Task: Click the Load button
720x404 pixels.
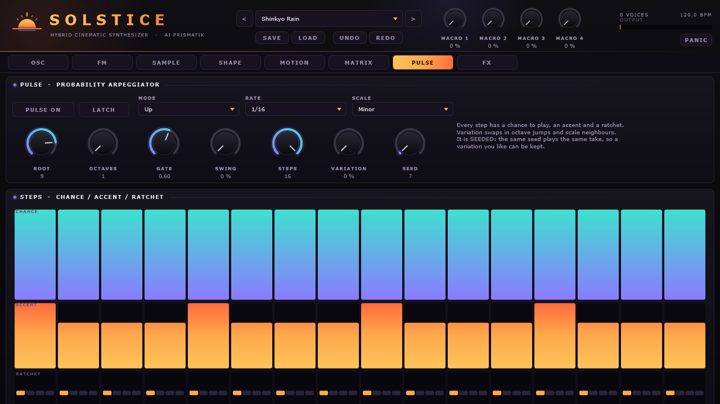Action: click(x=308, y=38)
